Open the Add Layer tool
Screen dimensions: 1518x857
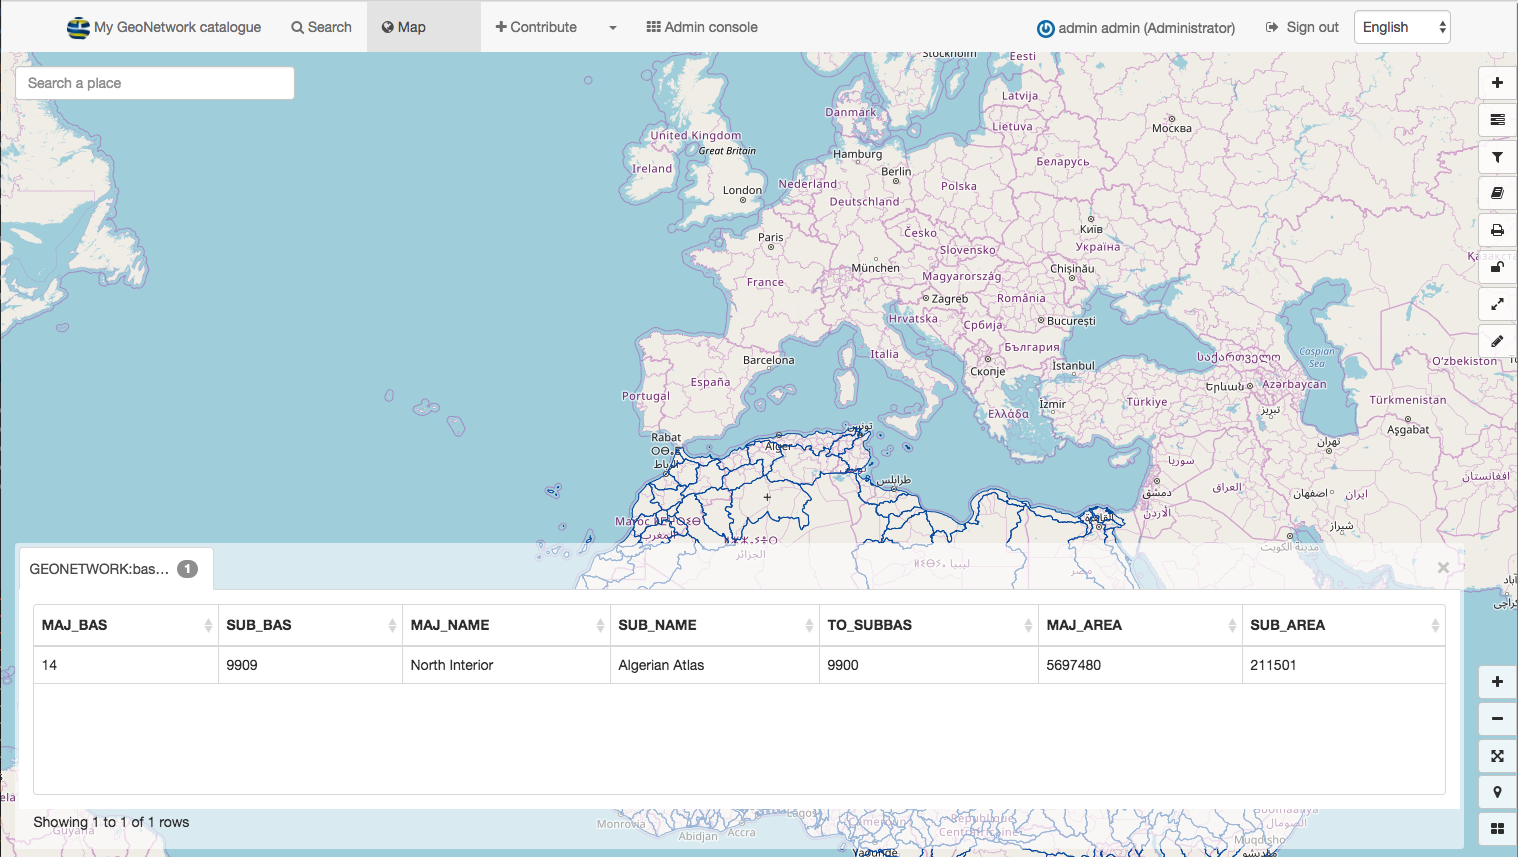(1497, 83)
